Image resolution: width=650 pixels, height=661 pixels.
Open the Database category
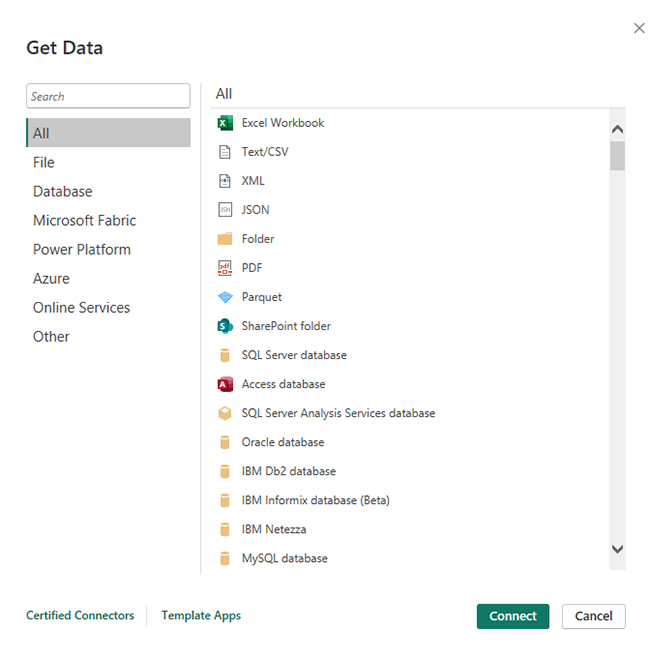pos(108,191)
